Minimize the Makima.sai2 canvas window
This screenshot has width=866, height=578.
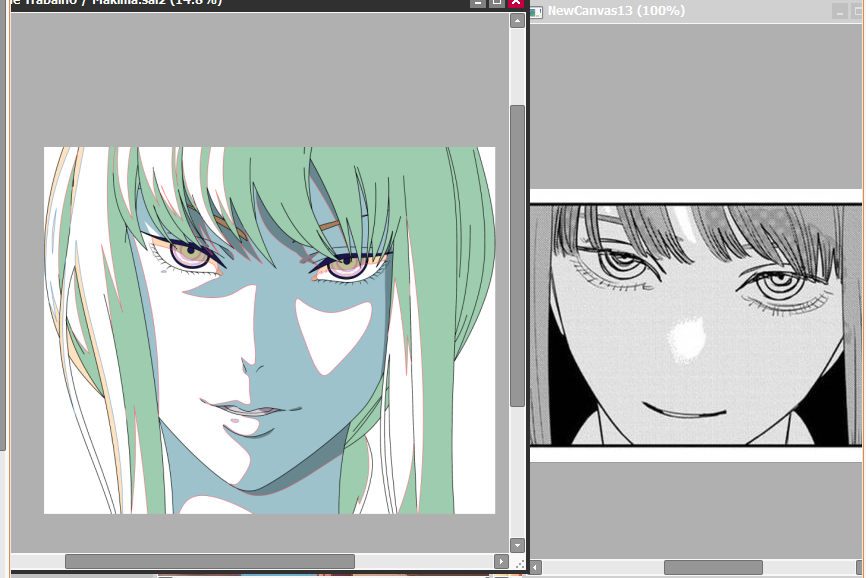tap(478, 3)
